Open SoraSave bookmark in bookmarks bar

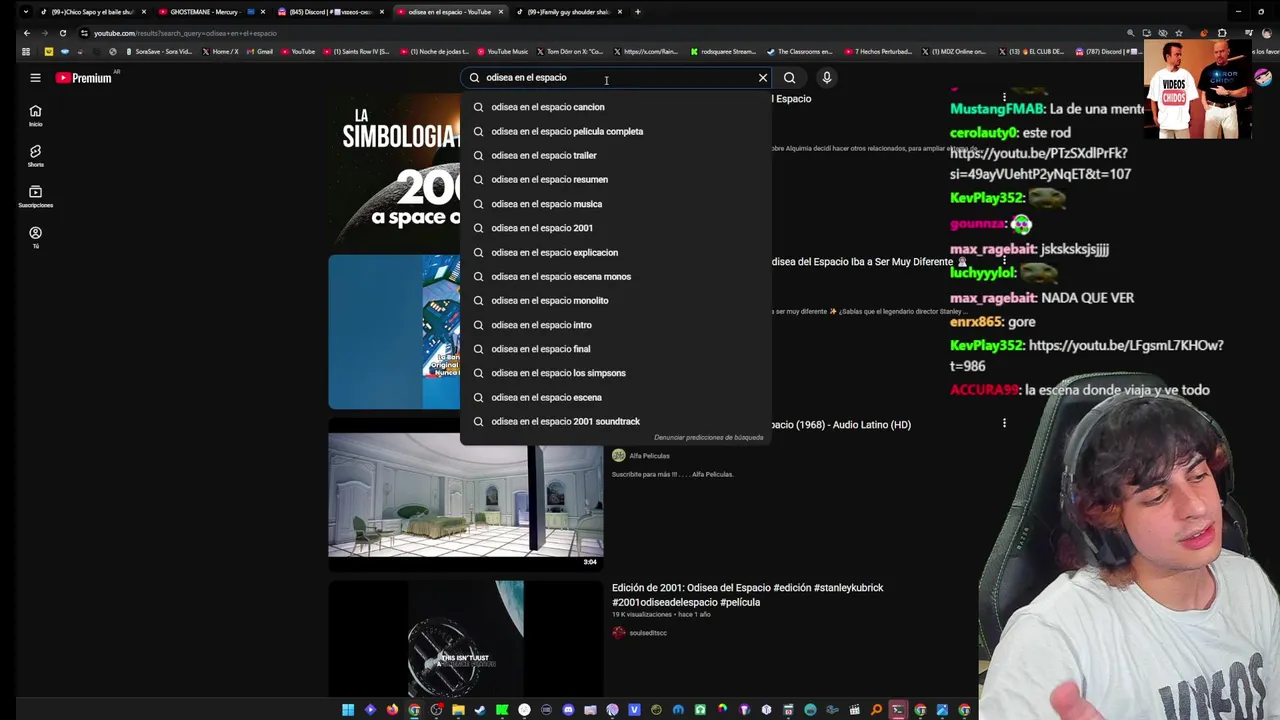pyautogui.click(x=158, y=51)
